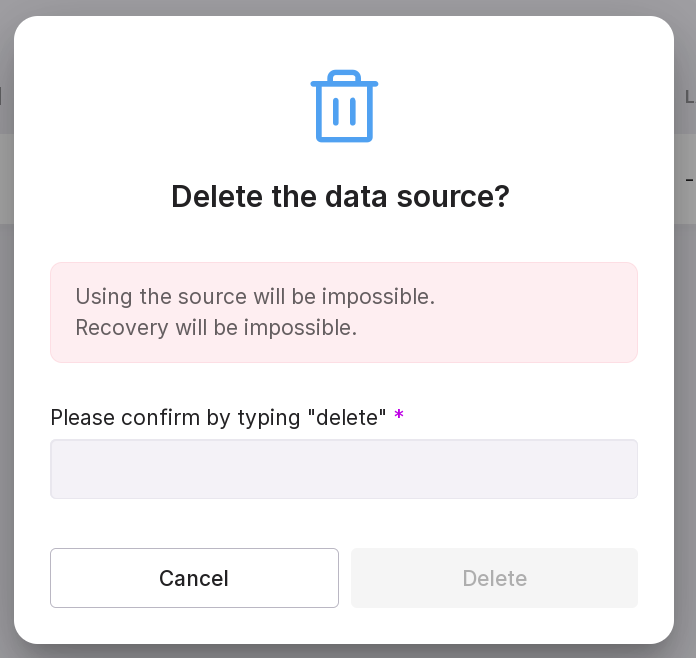Click the dimmed backdrop left of dialog
This screenshot has width=696, height=658.
coord(6,400)
